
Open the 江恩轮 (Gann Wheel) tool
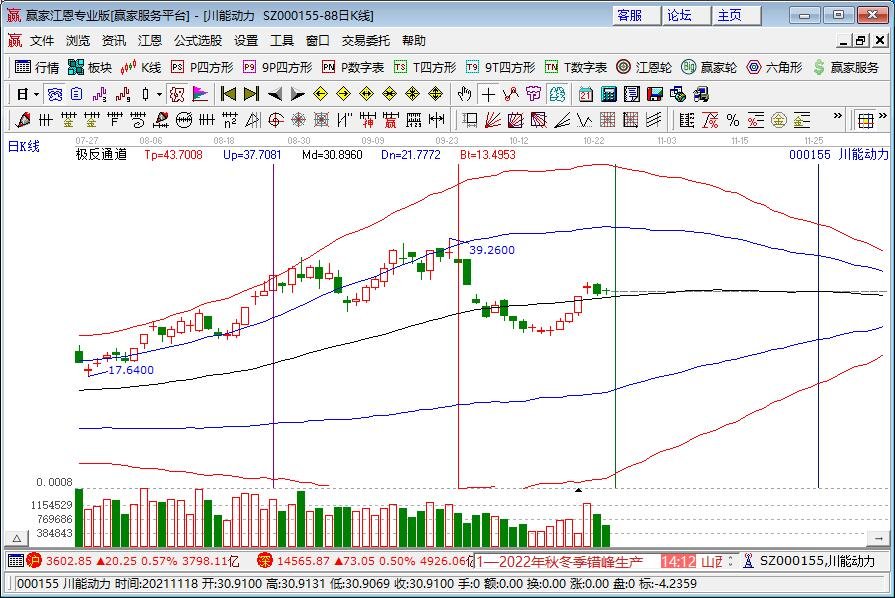[645, 67]
